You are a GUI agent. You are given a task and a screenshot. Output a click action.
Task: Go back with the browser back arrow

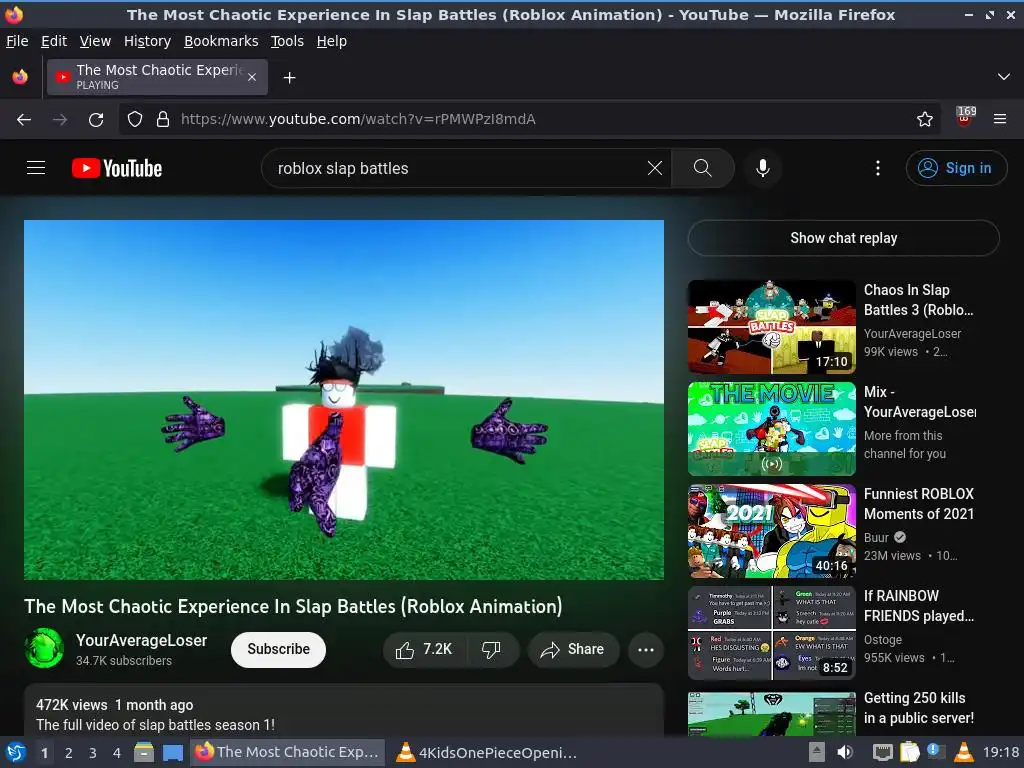coord(24,120)
